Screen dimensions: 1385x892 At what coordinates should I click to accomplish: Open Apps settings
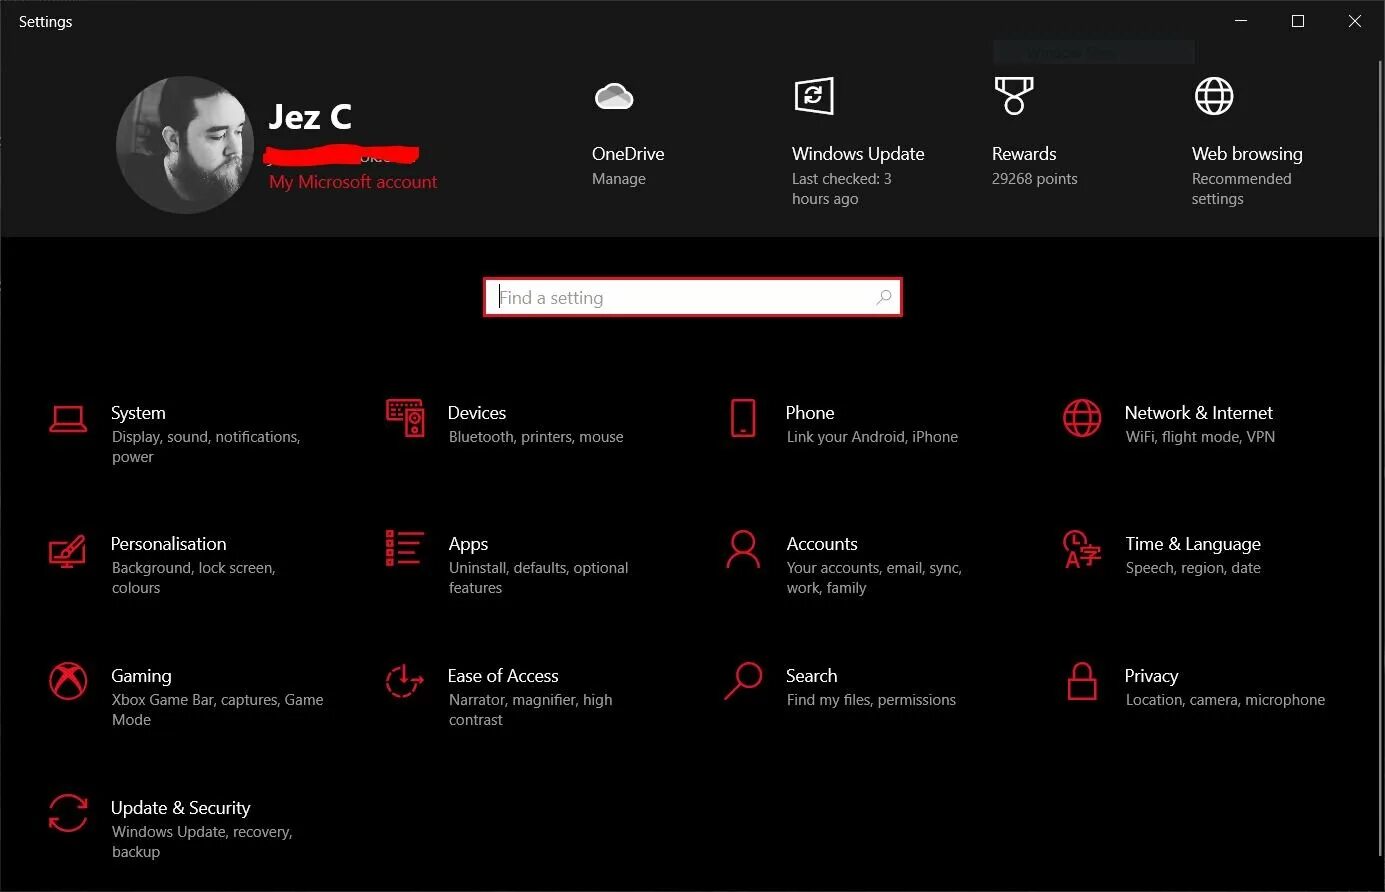click(x=468, y=543)
